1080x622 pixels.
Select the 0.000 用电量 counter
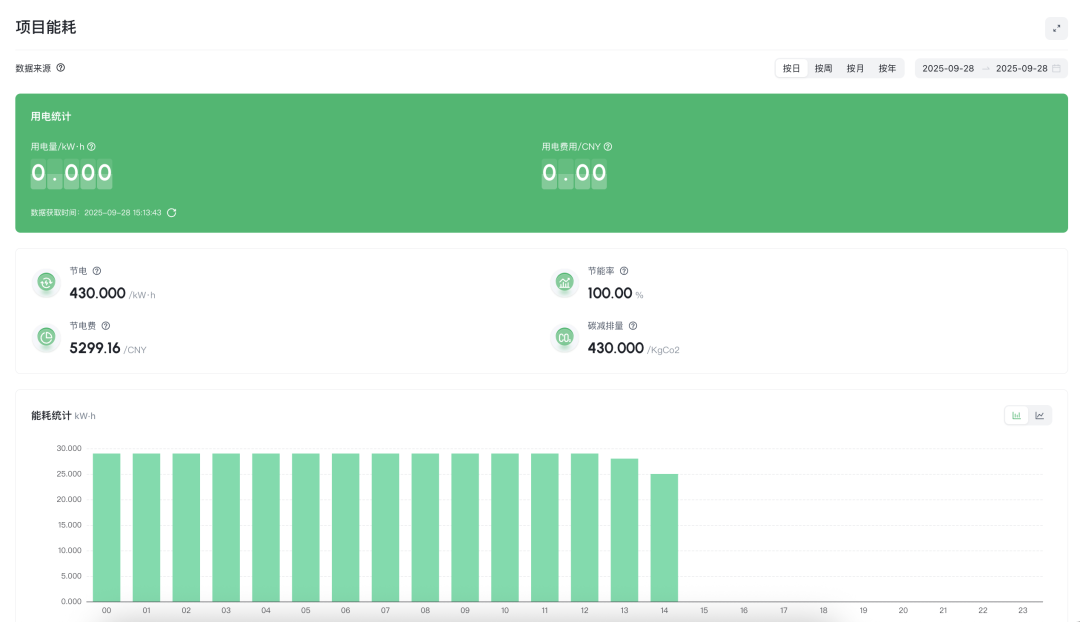pos(71,173)
